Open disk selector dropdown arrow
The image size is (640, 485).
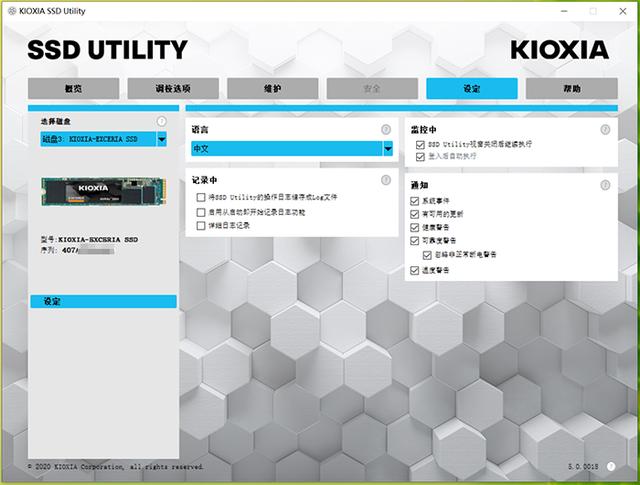click(162, 139)
